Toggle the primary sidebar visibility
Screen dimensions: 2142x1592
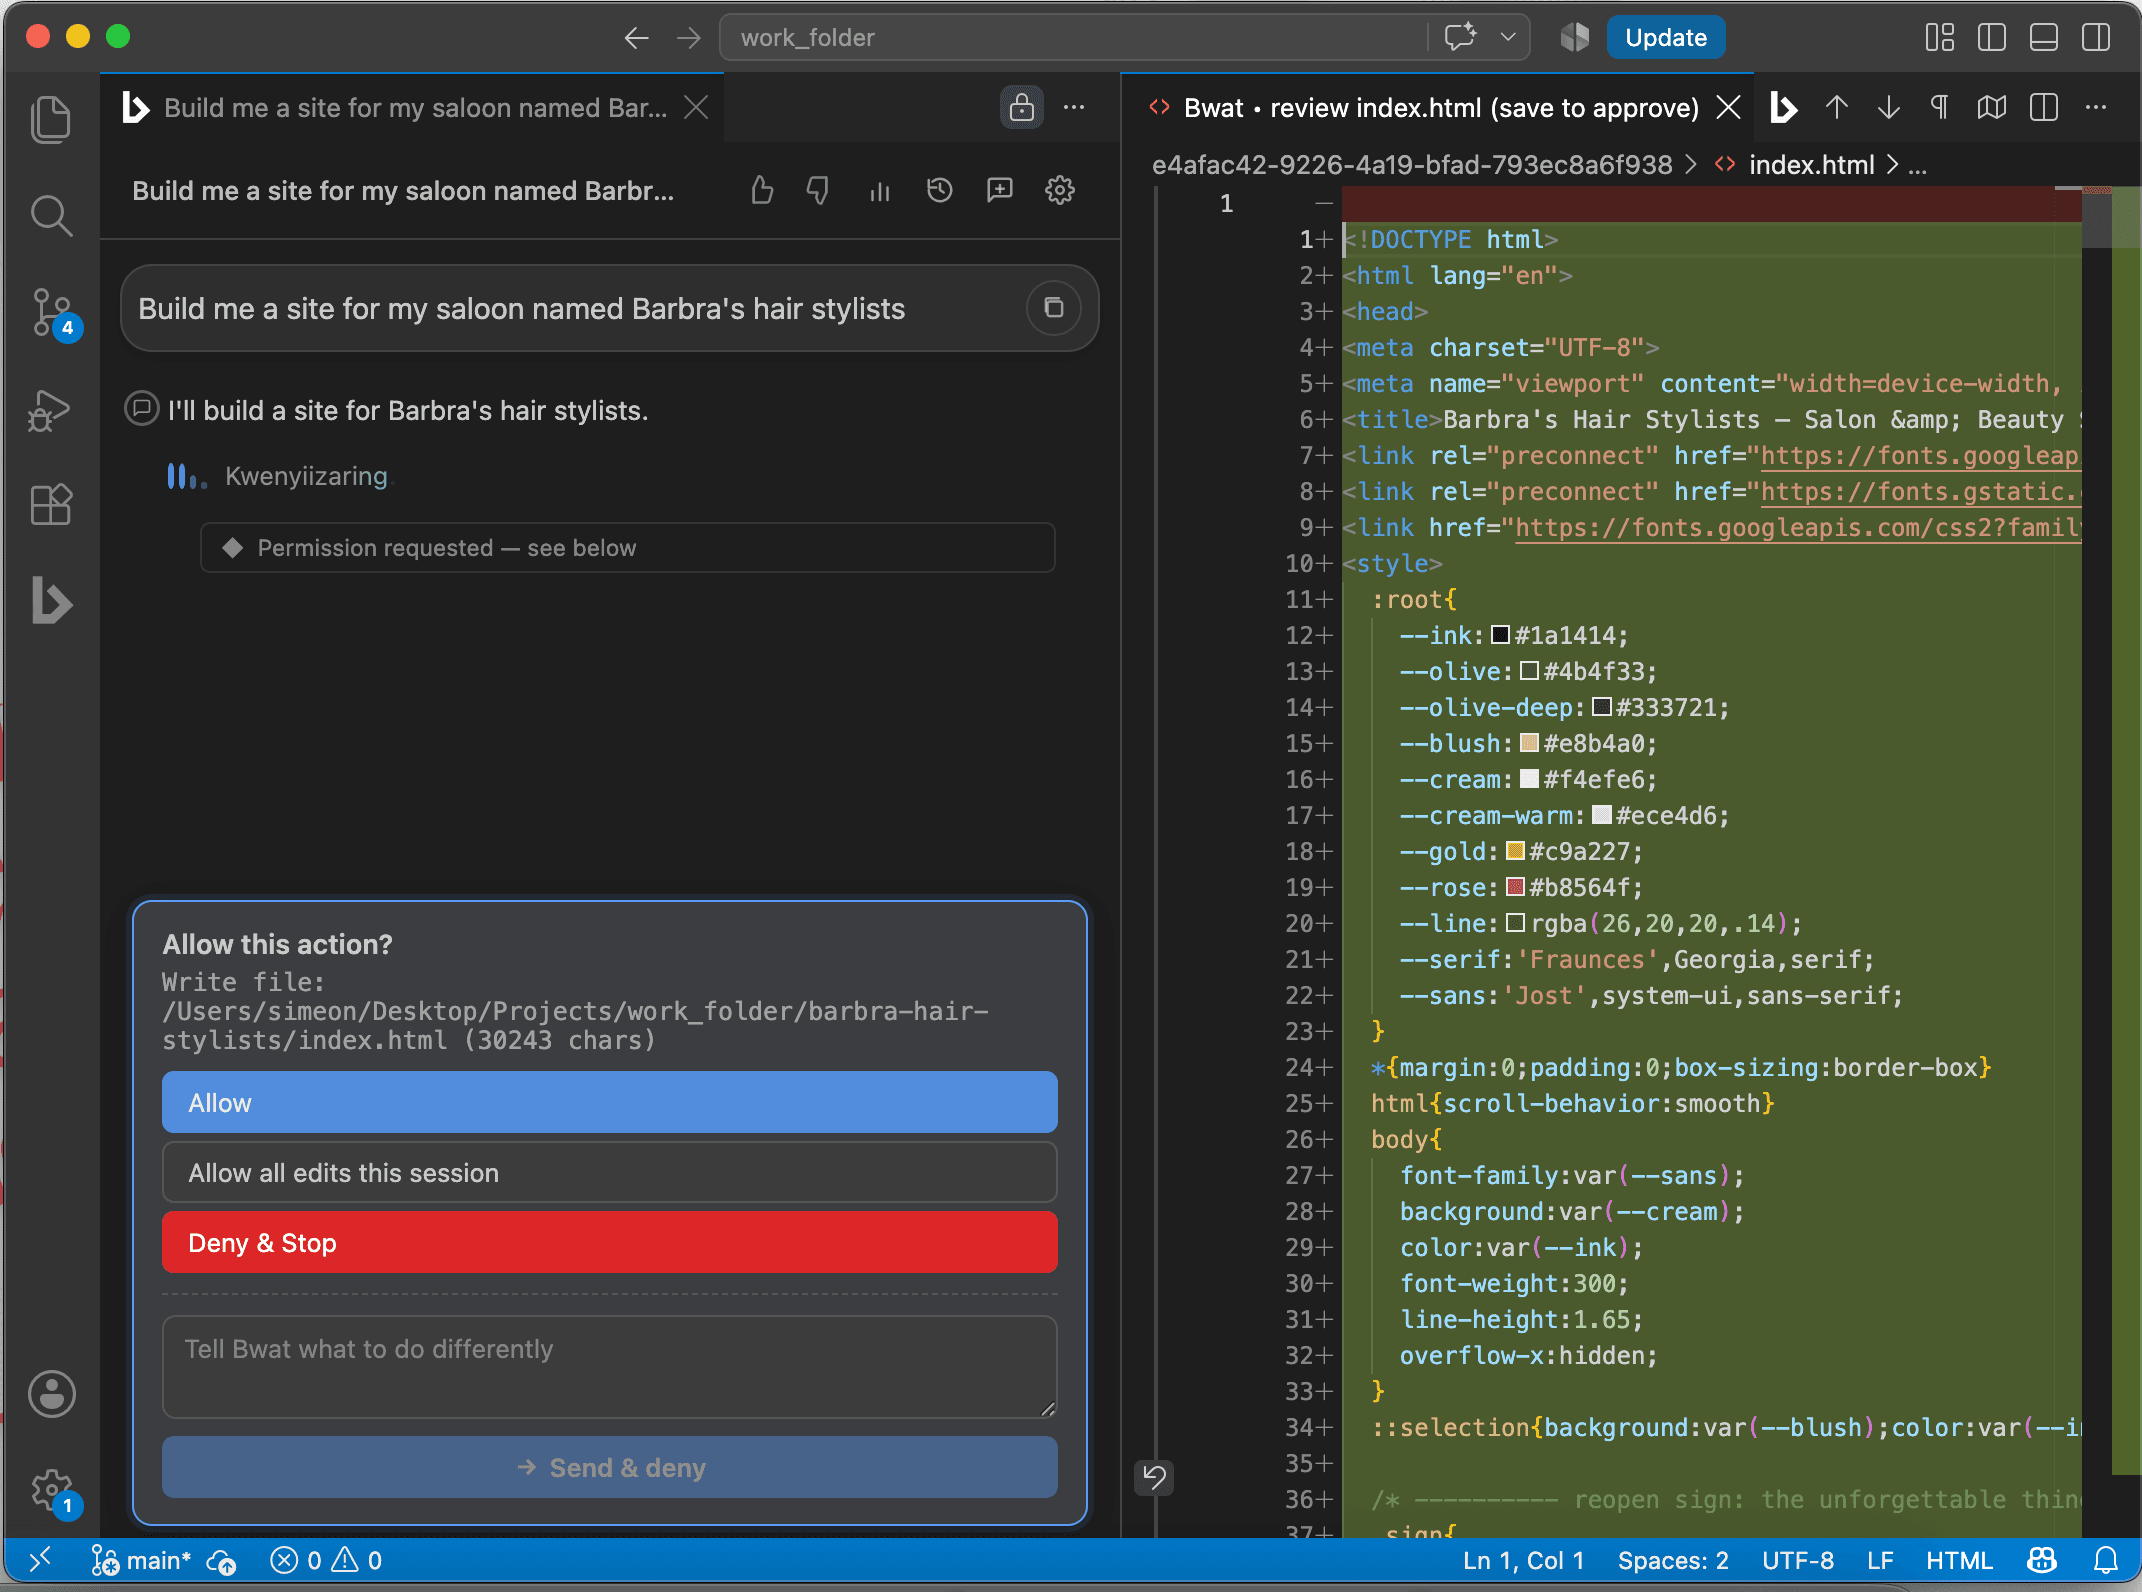tap(1991, 37)
